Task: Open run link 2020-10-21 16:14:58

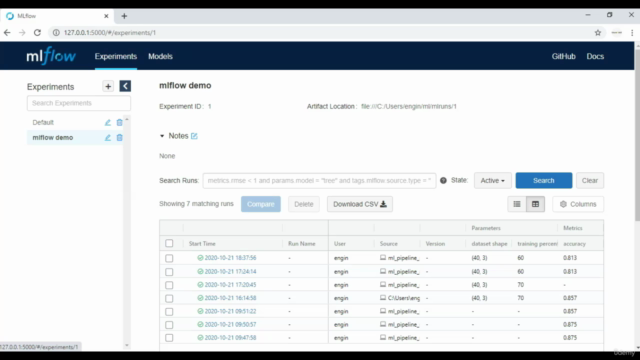Action: point(230,298)
